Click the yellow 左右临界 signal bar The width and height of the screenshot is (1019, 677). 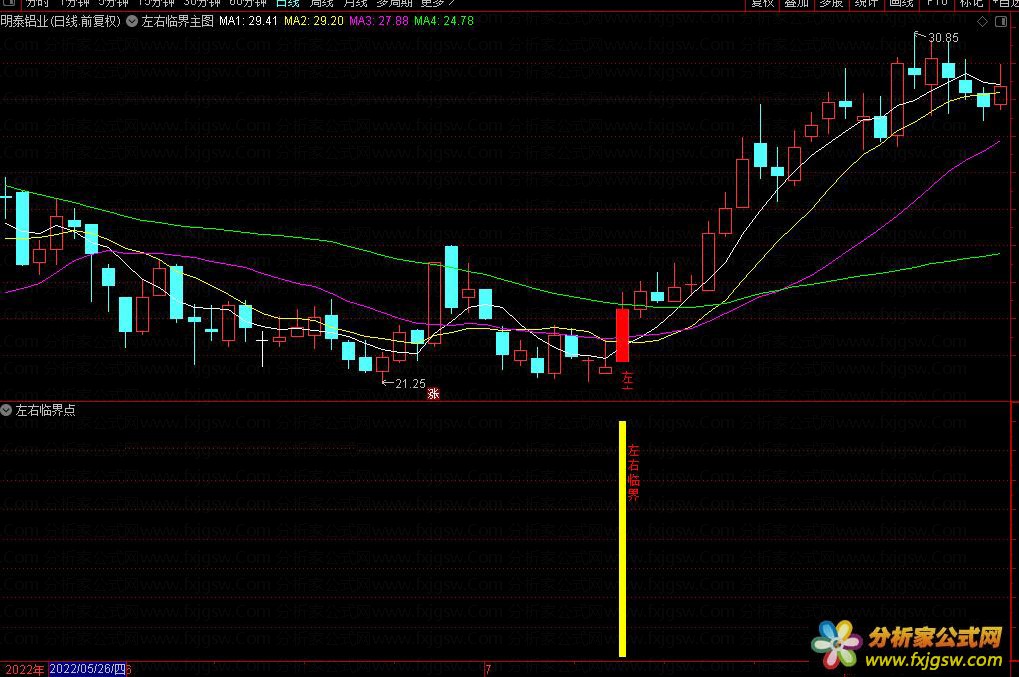623,539
